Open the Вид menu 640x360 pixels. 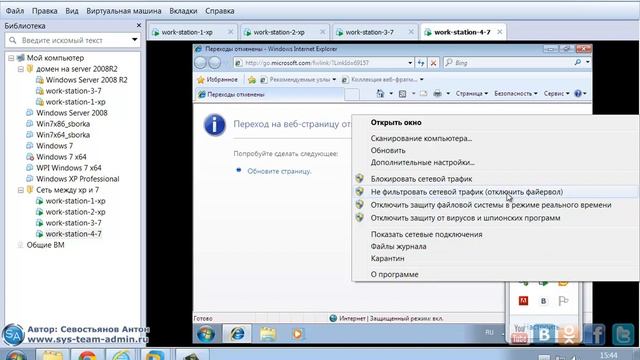72,11
